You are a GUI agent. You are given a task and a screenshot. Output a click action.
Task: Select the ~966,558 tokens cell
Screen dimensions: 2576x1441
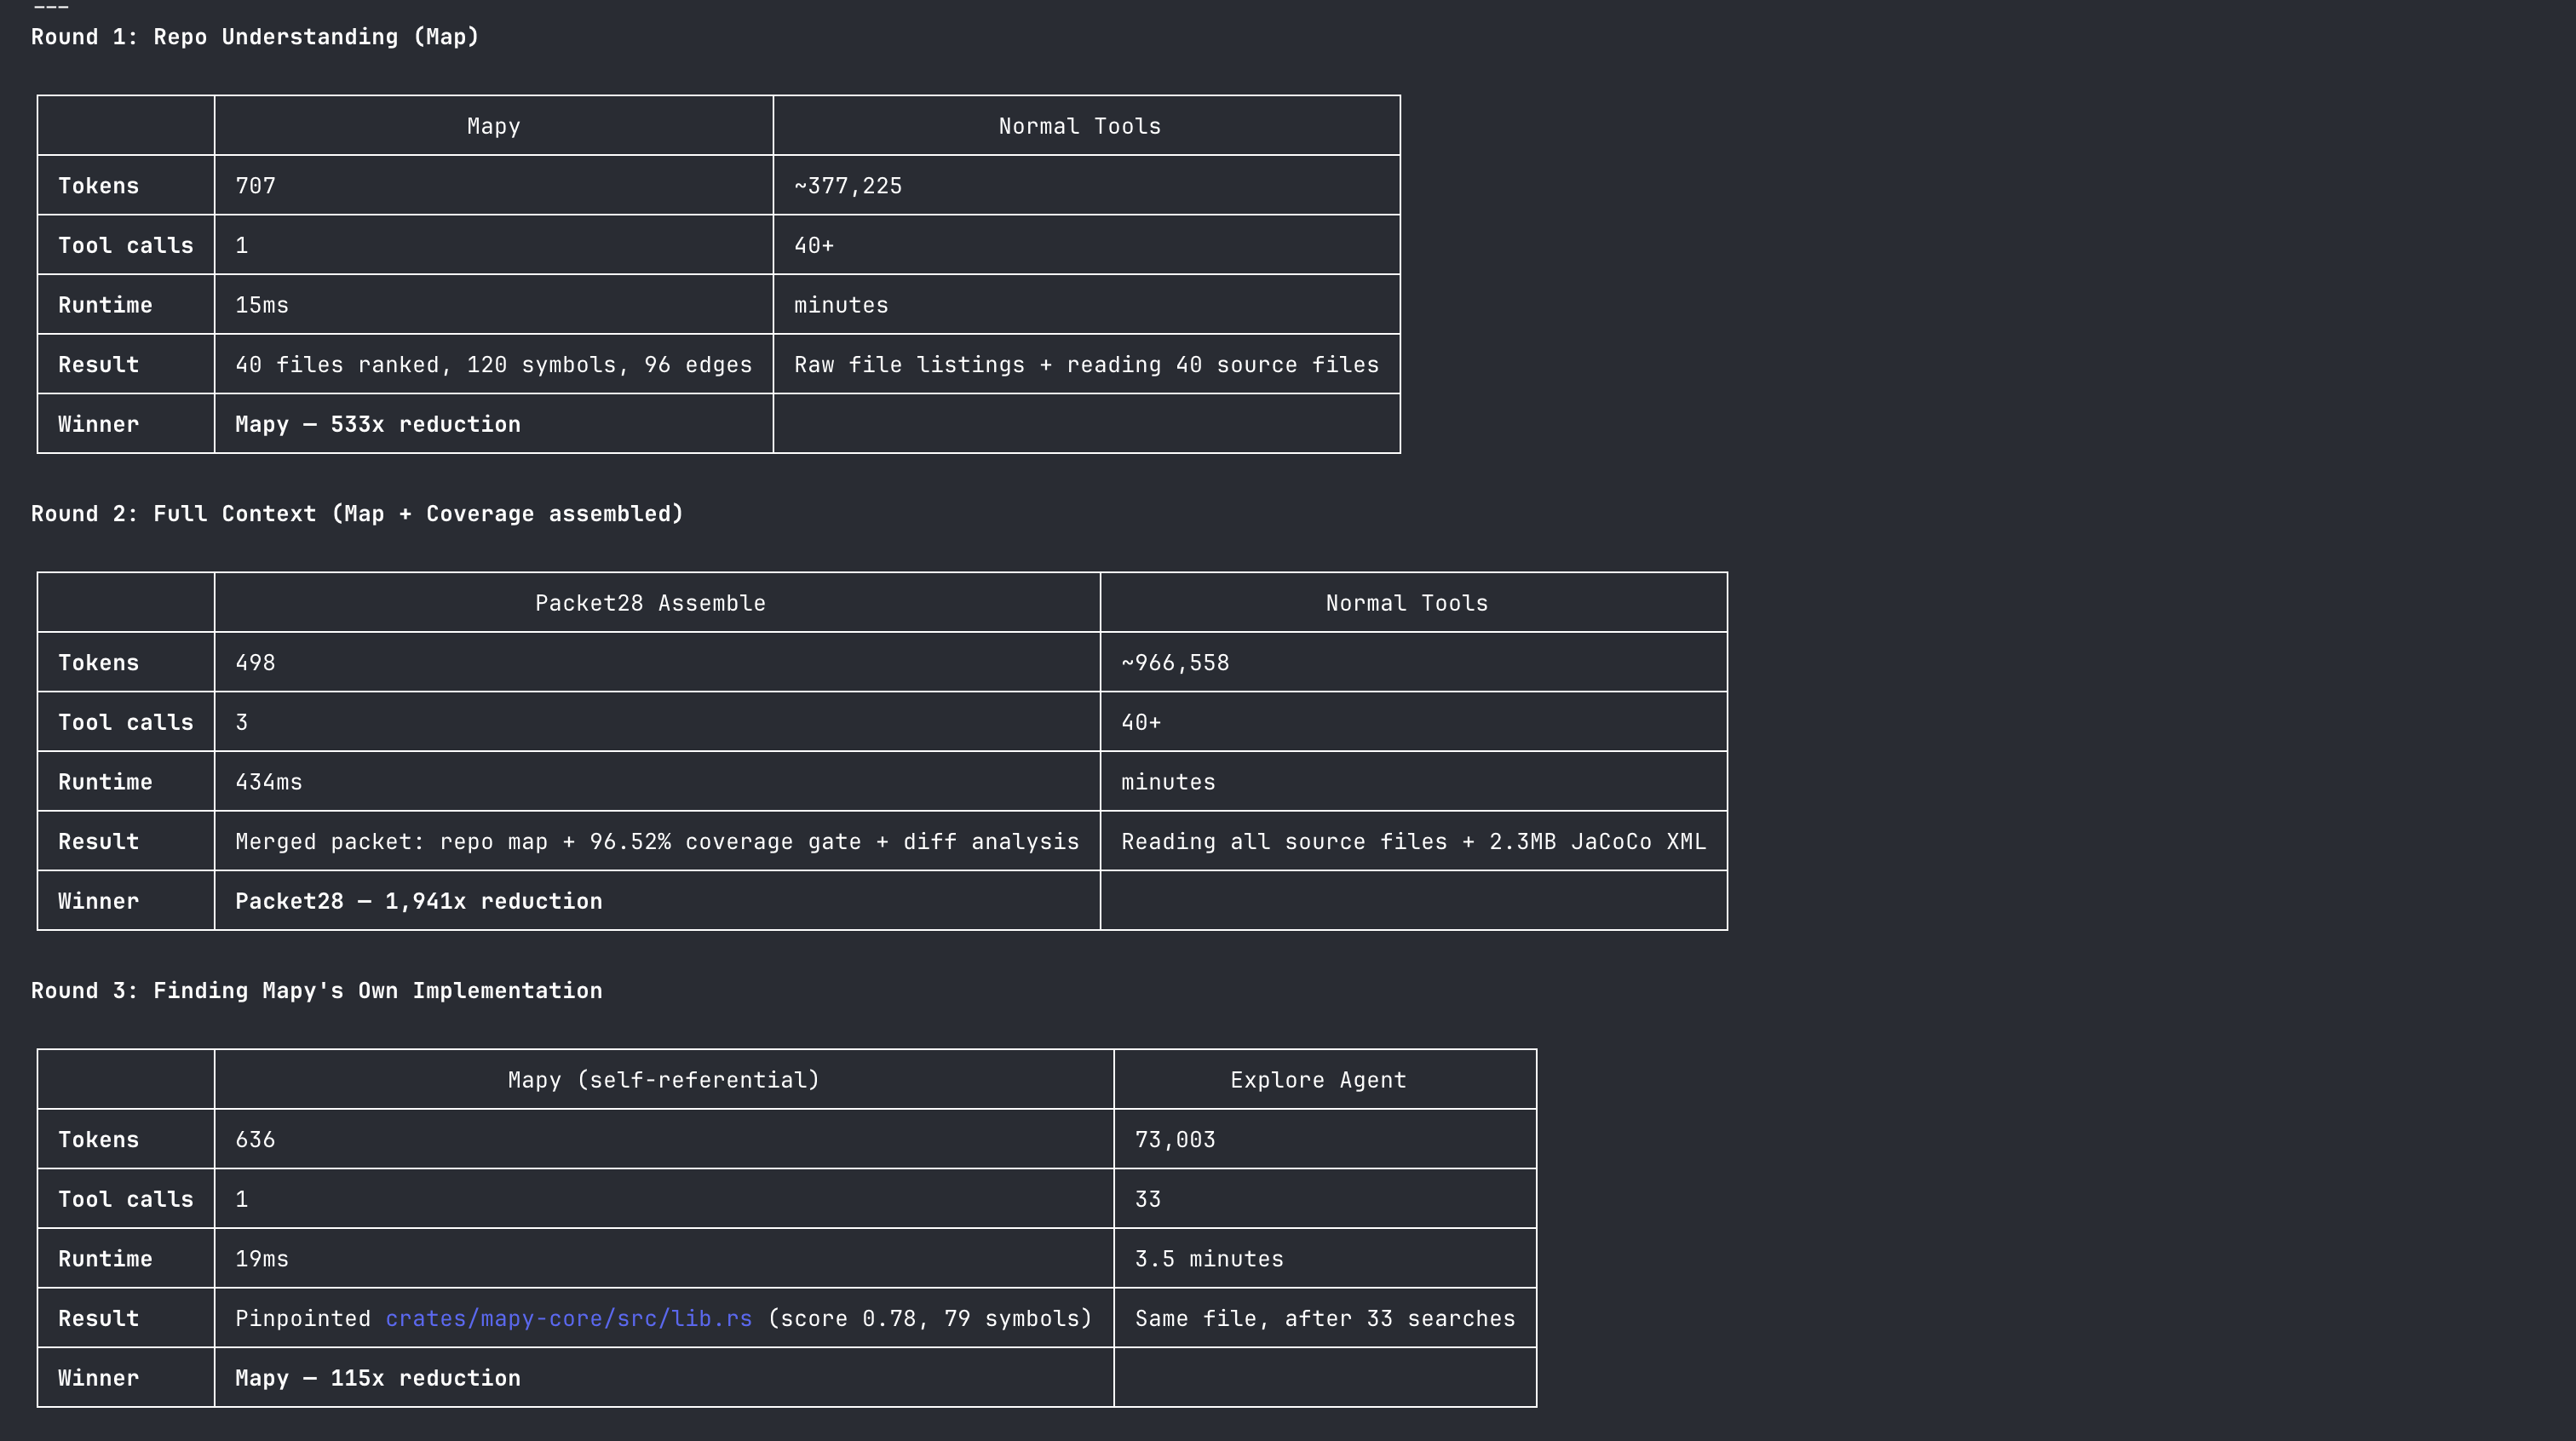(1175, 662)
